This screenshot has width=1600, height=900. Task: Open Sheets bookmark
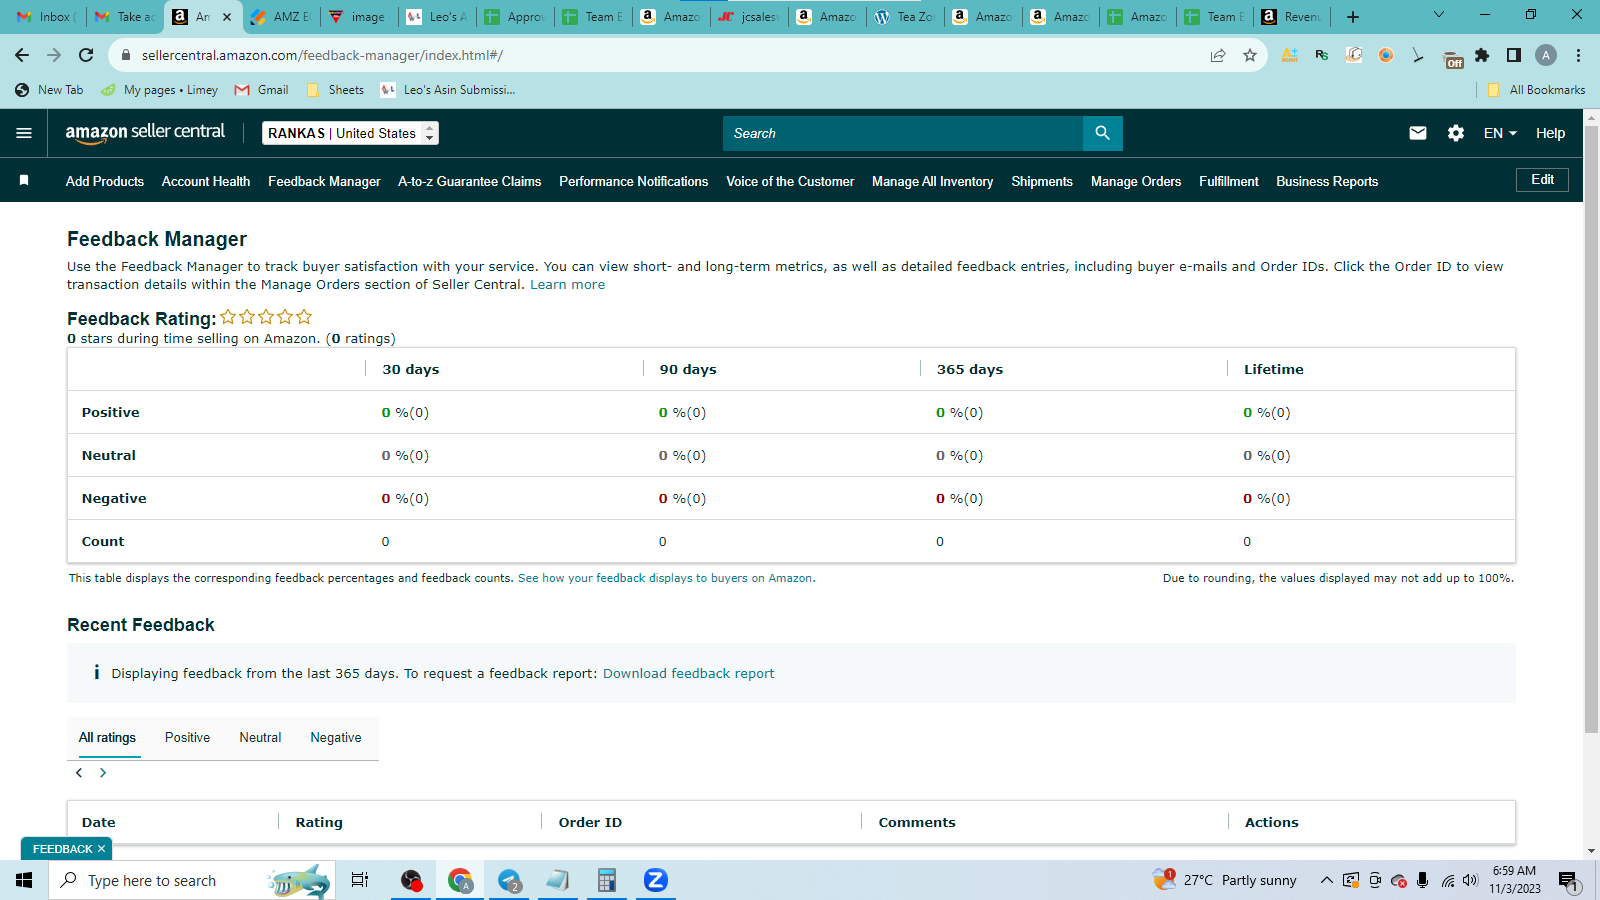click(336, 90)
